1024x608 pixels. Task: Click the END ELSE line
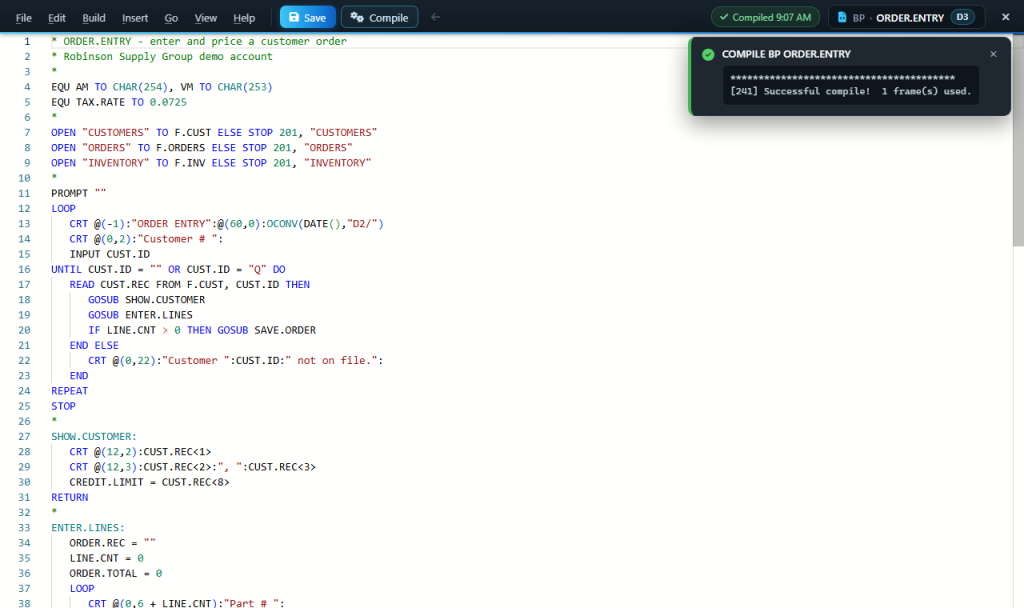pyautogui.click(x=94, y=345)
